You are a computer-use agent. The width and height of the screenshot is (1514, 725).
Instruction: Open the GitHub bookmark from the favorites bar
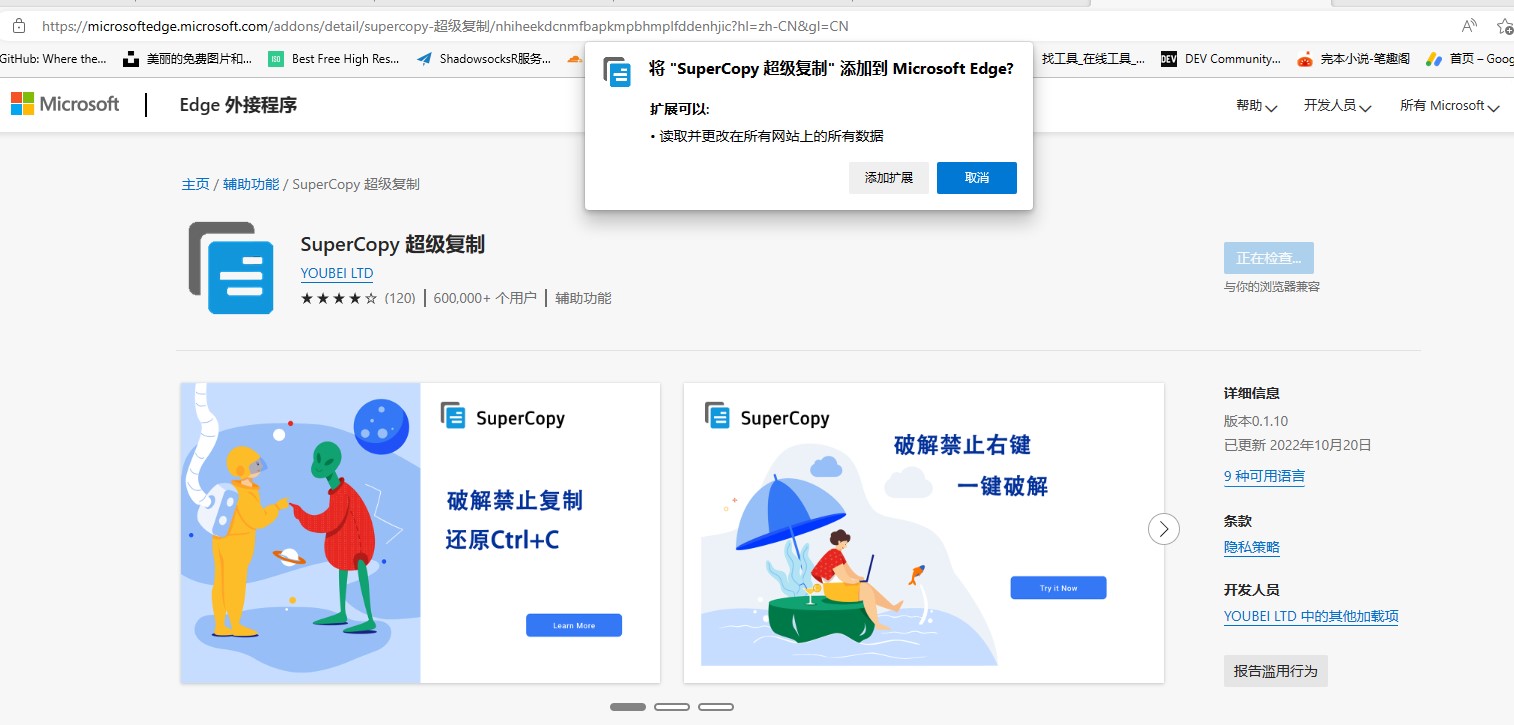click(52, 59)
